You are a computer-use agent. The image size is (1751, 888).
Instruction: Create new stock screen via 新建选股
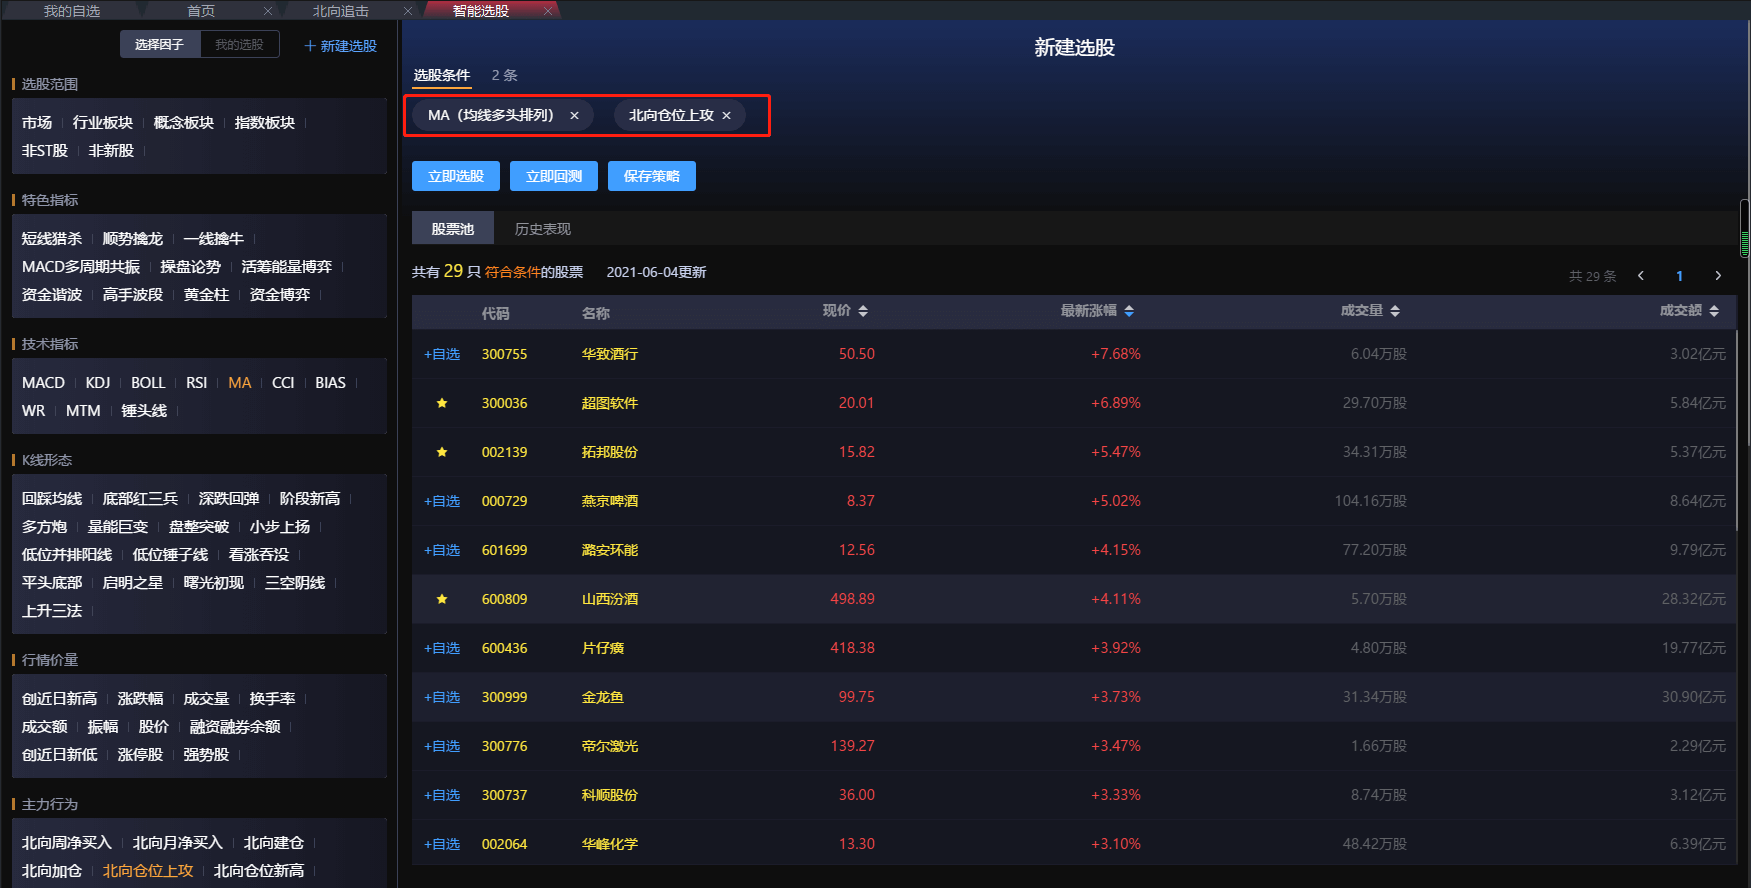pos(340,46)
